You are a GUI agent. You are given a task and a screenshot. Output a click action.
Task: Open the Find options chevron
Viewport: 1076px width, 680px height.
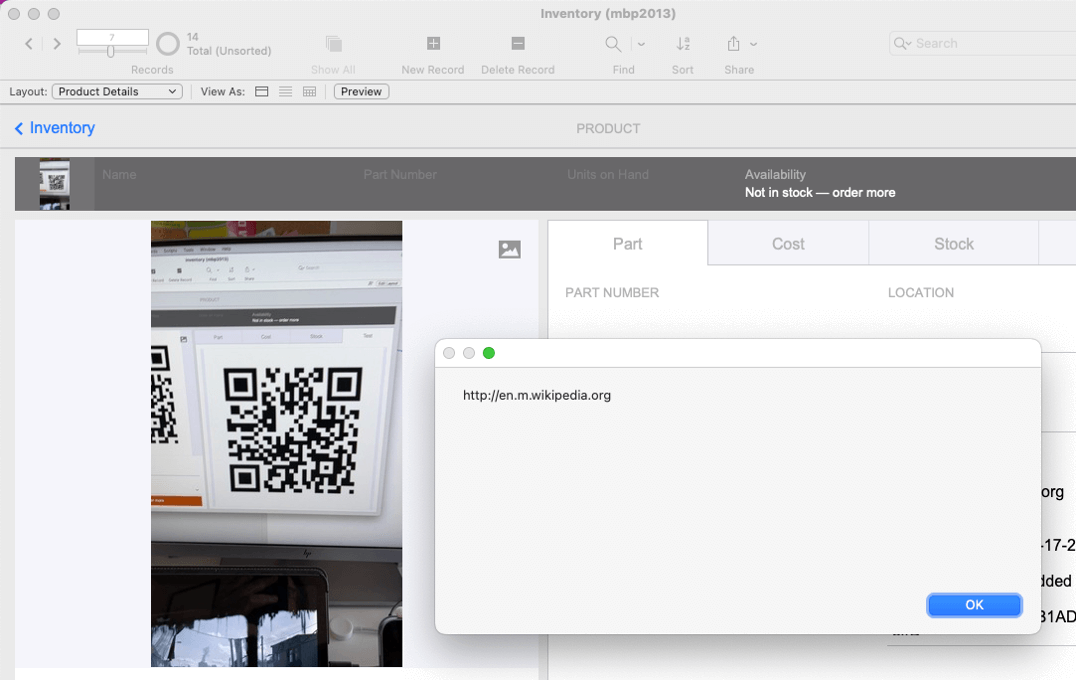(640, 44)
